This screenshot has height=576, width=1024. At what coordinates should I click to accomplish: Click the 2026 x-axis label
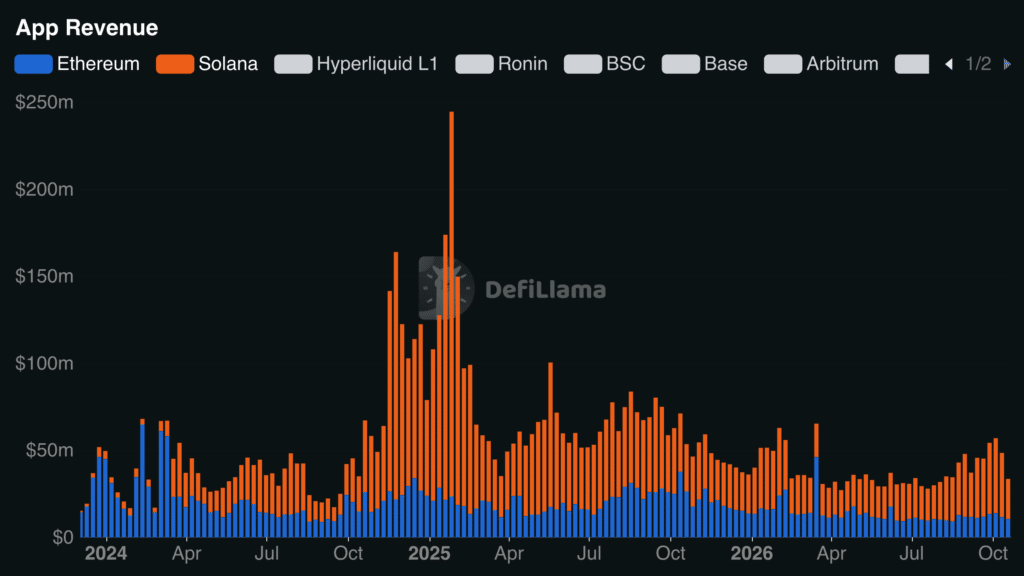[x=752, y=554]
